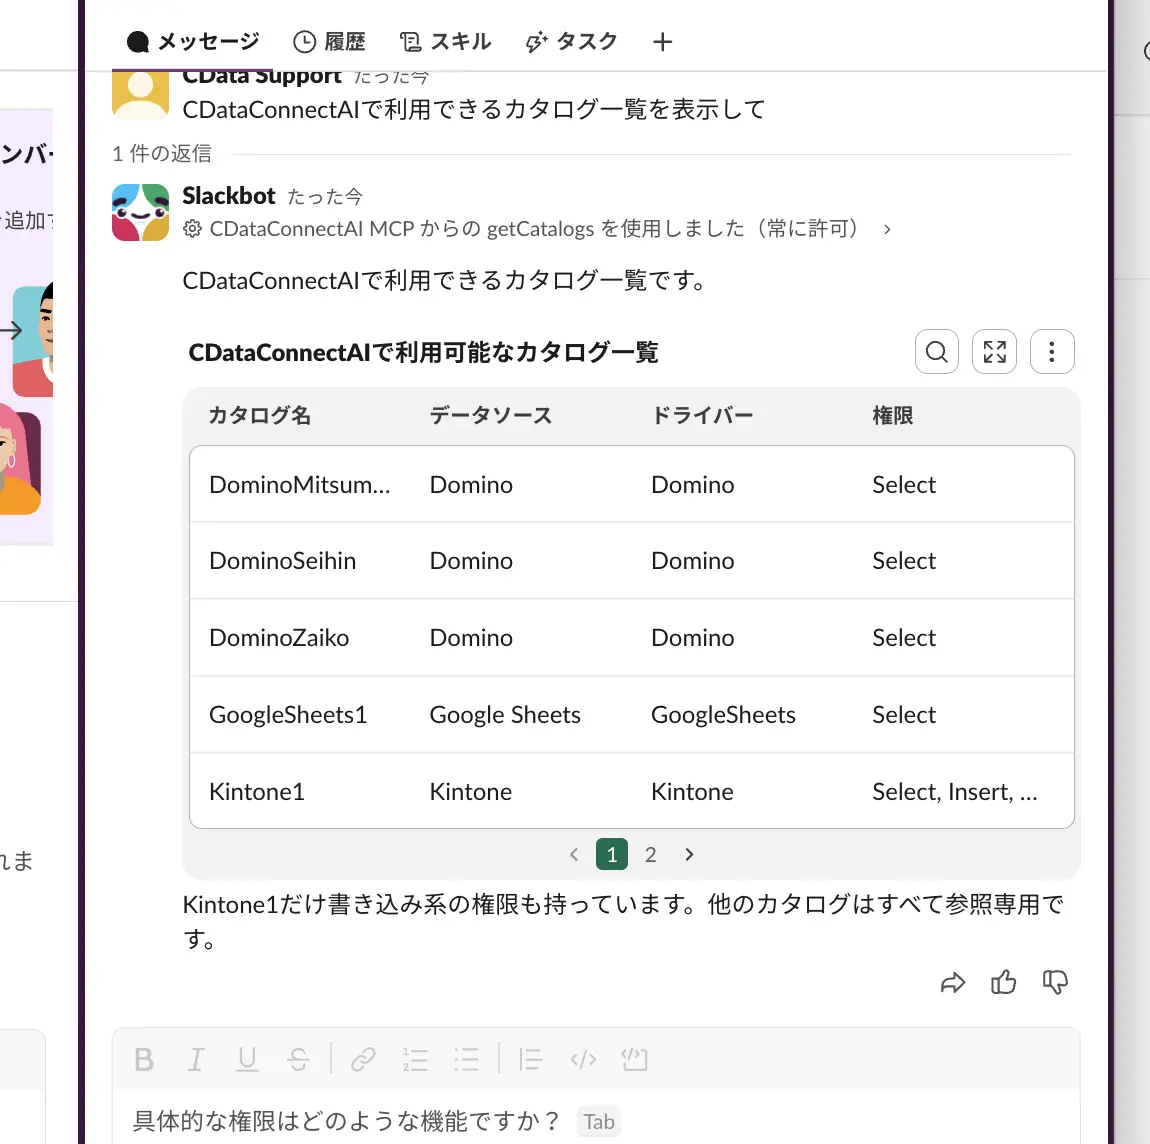Give thumbs down to the response
The height and width of the screenshot is (1144, 1150).
1055,982
